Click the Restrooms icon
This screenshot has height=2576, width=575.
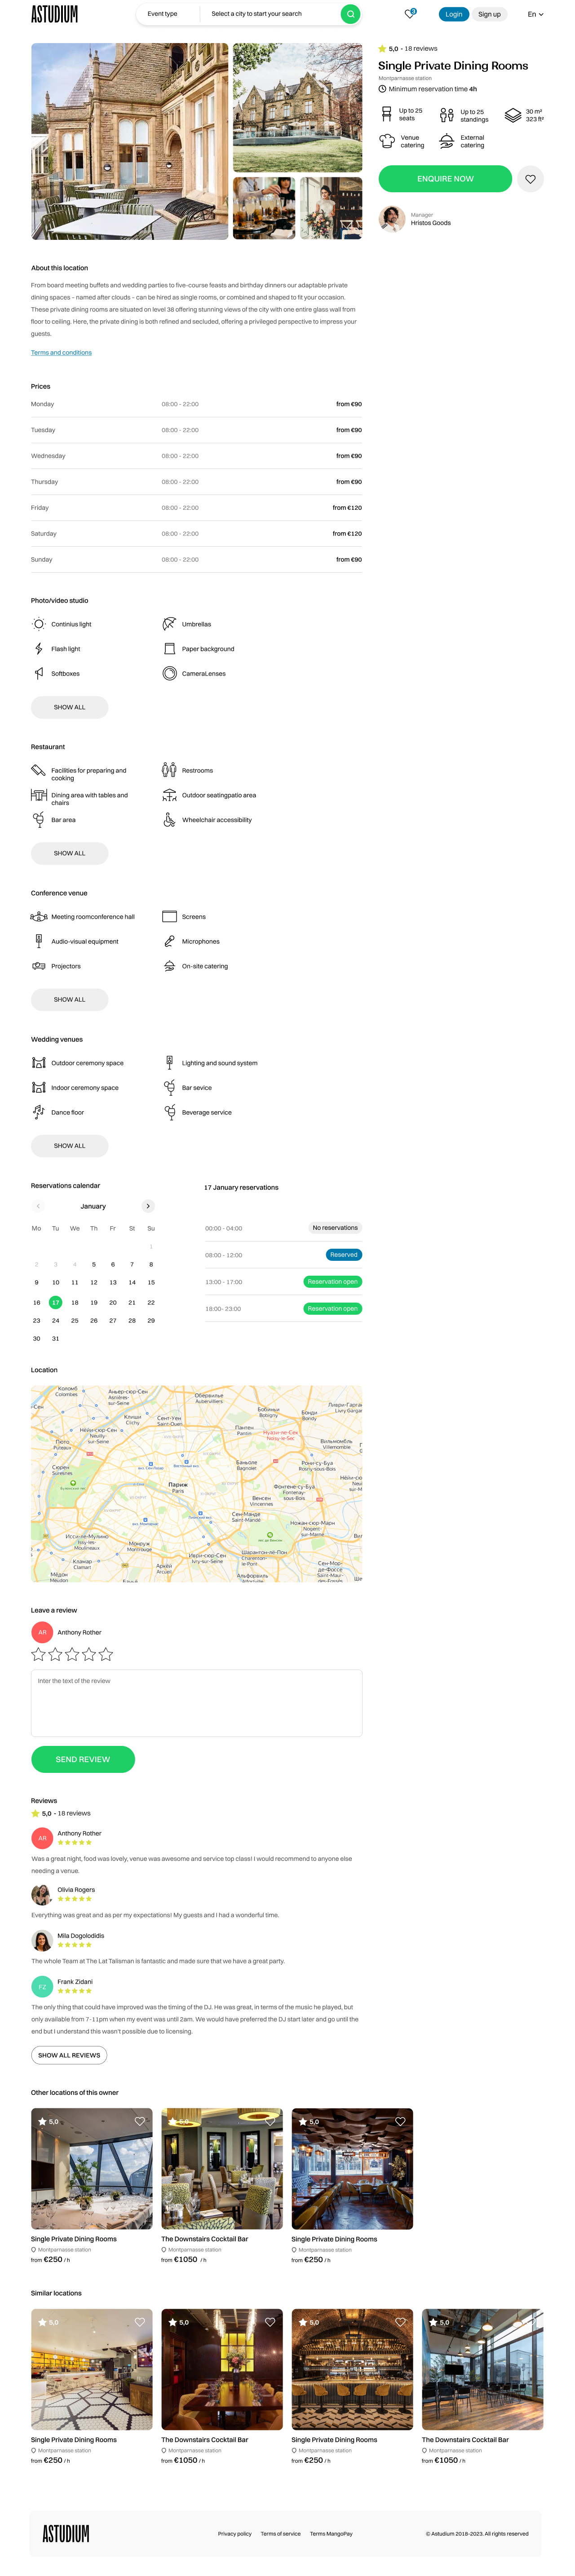click(170, 770)
